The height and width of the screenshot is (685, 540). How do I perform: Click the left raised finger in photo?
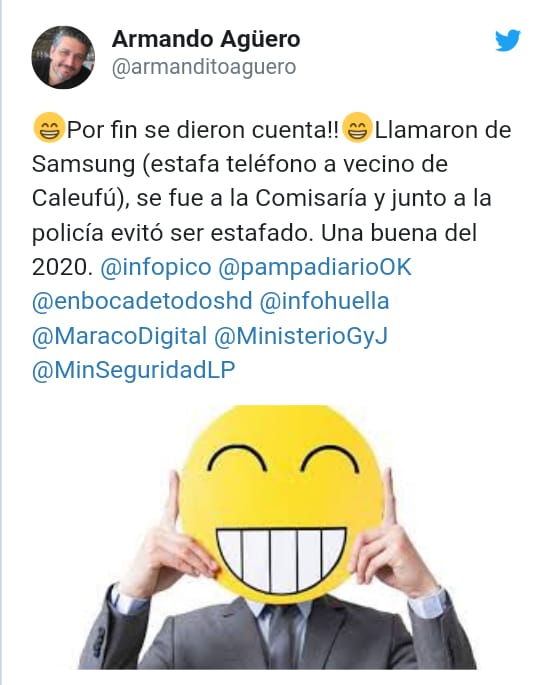click(173, 498)
